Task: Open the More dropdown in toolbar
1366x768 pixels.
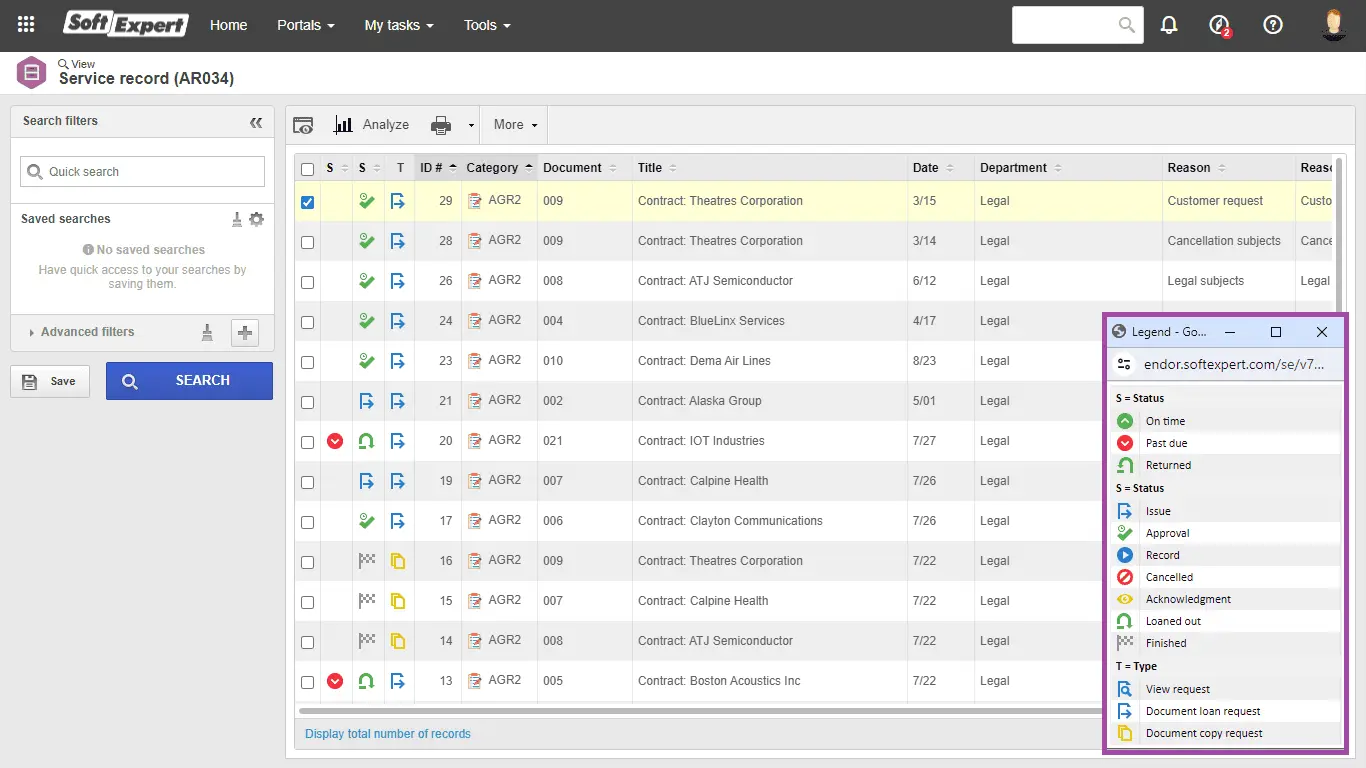Action: click(514, 125)
